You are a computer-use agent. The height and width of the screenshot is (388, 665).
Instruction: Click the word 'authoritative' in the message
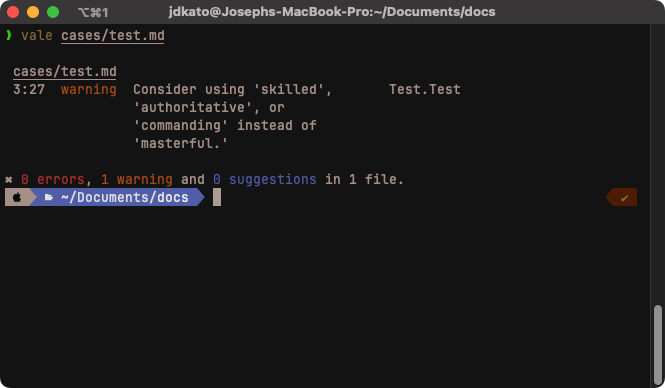(x=193, y=107)
